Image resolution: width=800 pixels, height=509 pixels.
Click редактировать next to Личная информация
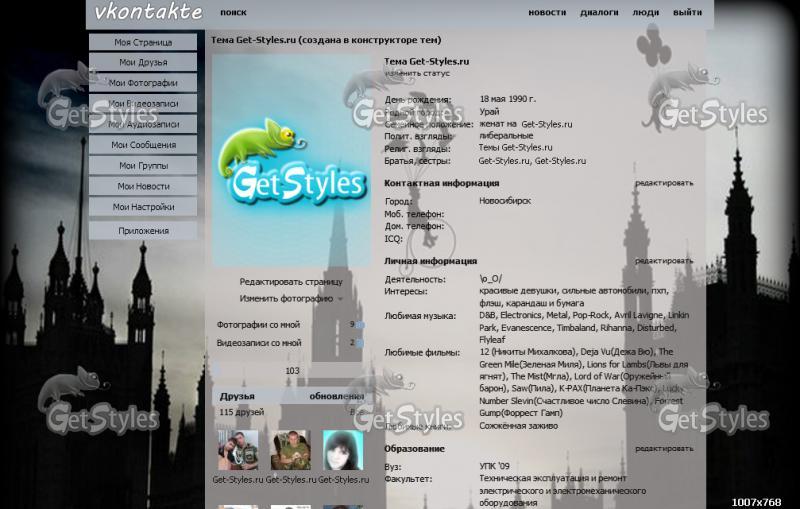click(664, 261)
